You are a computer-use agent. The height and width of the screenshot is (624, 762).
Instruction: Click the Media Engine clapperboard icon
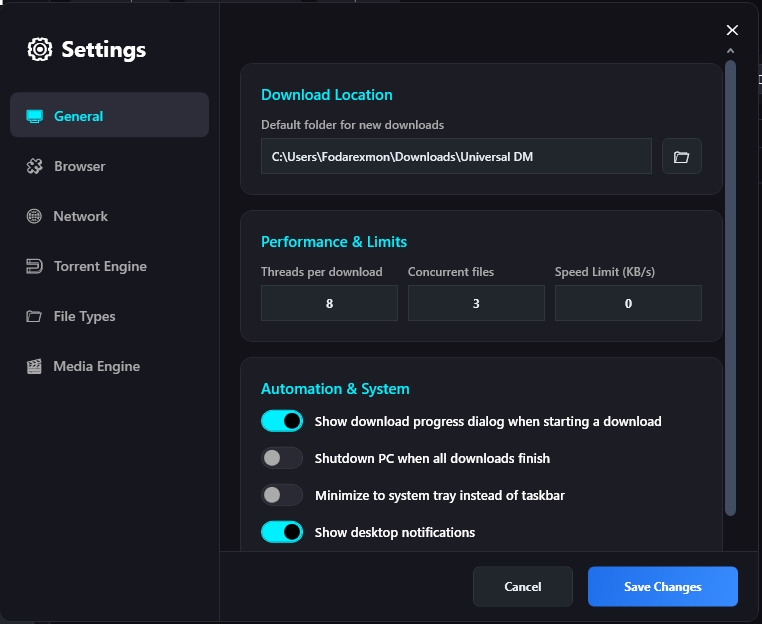pyautogui.click(x=34, y=366)
